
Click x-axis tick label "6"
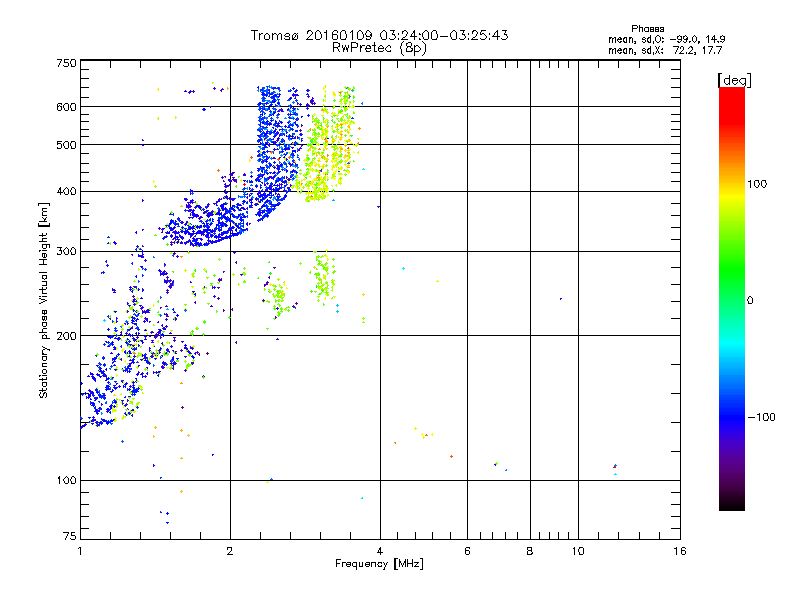tap(467, 551)
